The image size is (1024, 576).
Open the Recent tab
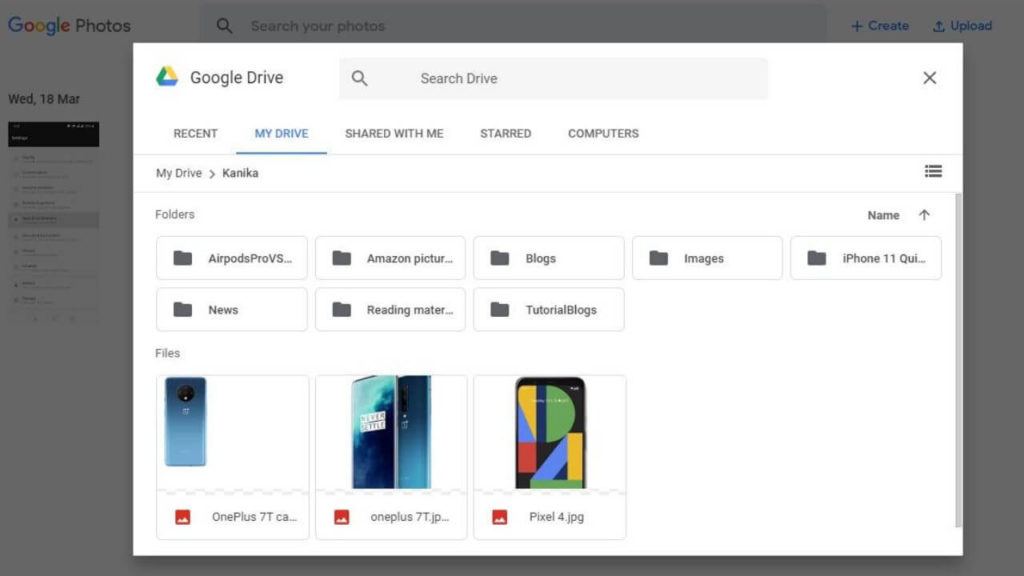point(195,133)
